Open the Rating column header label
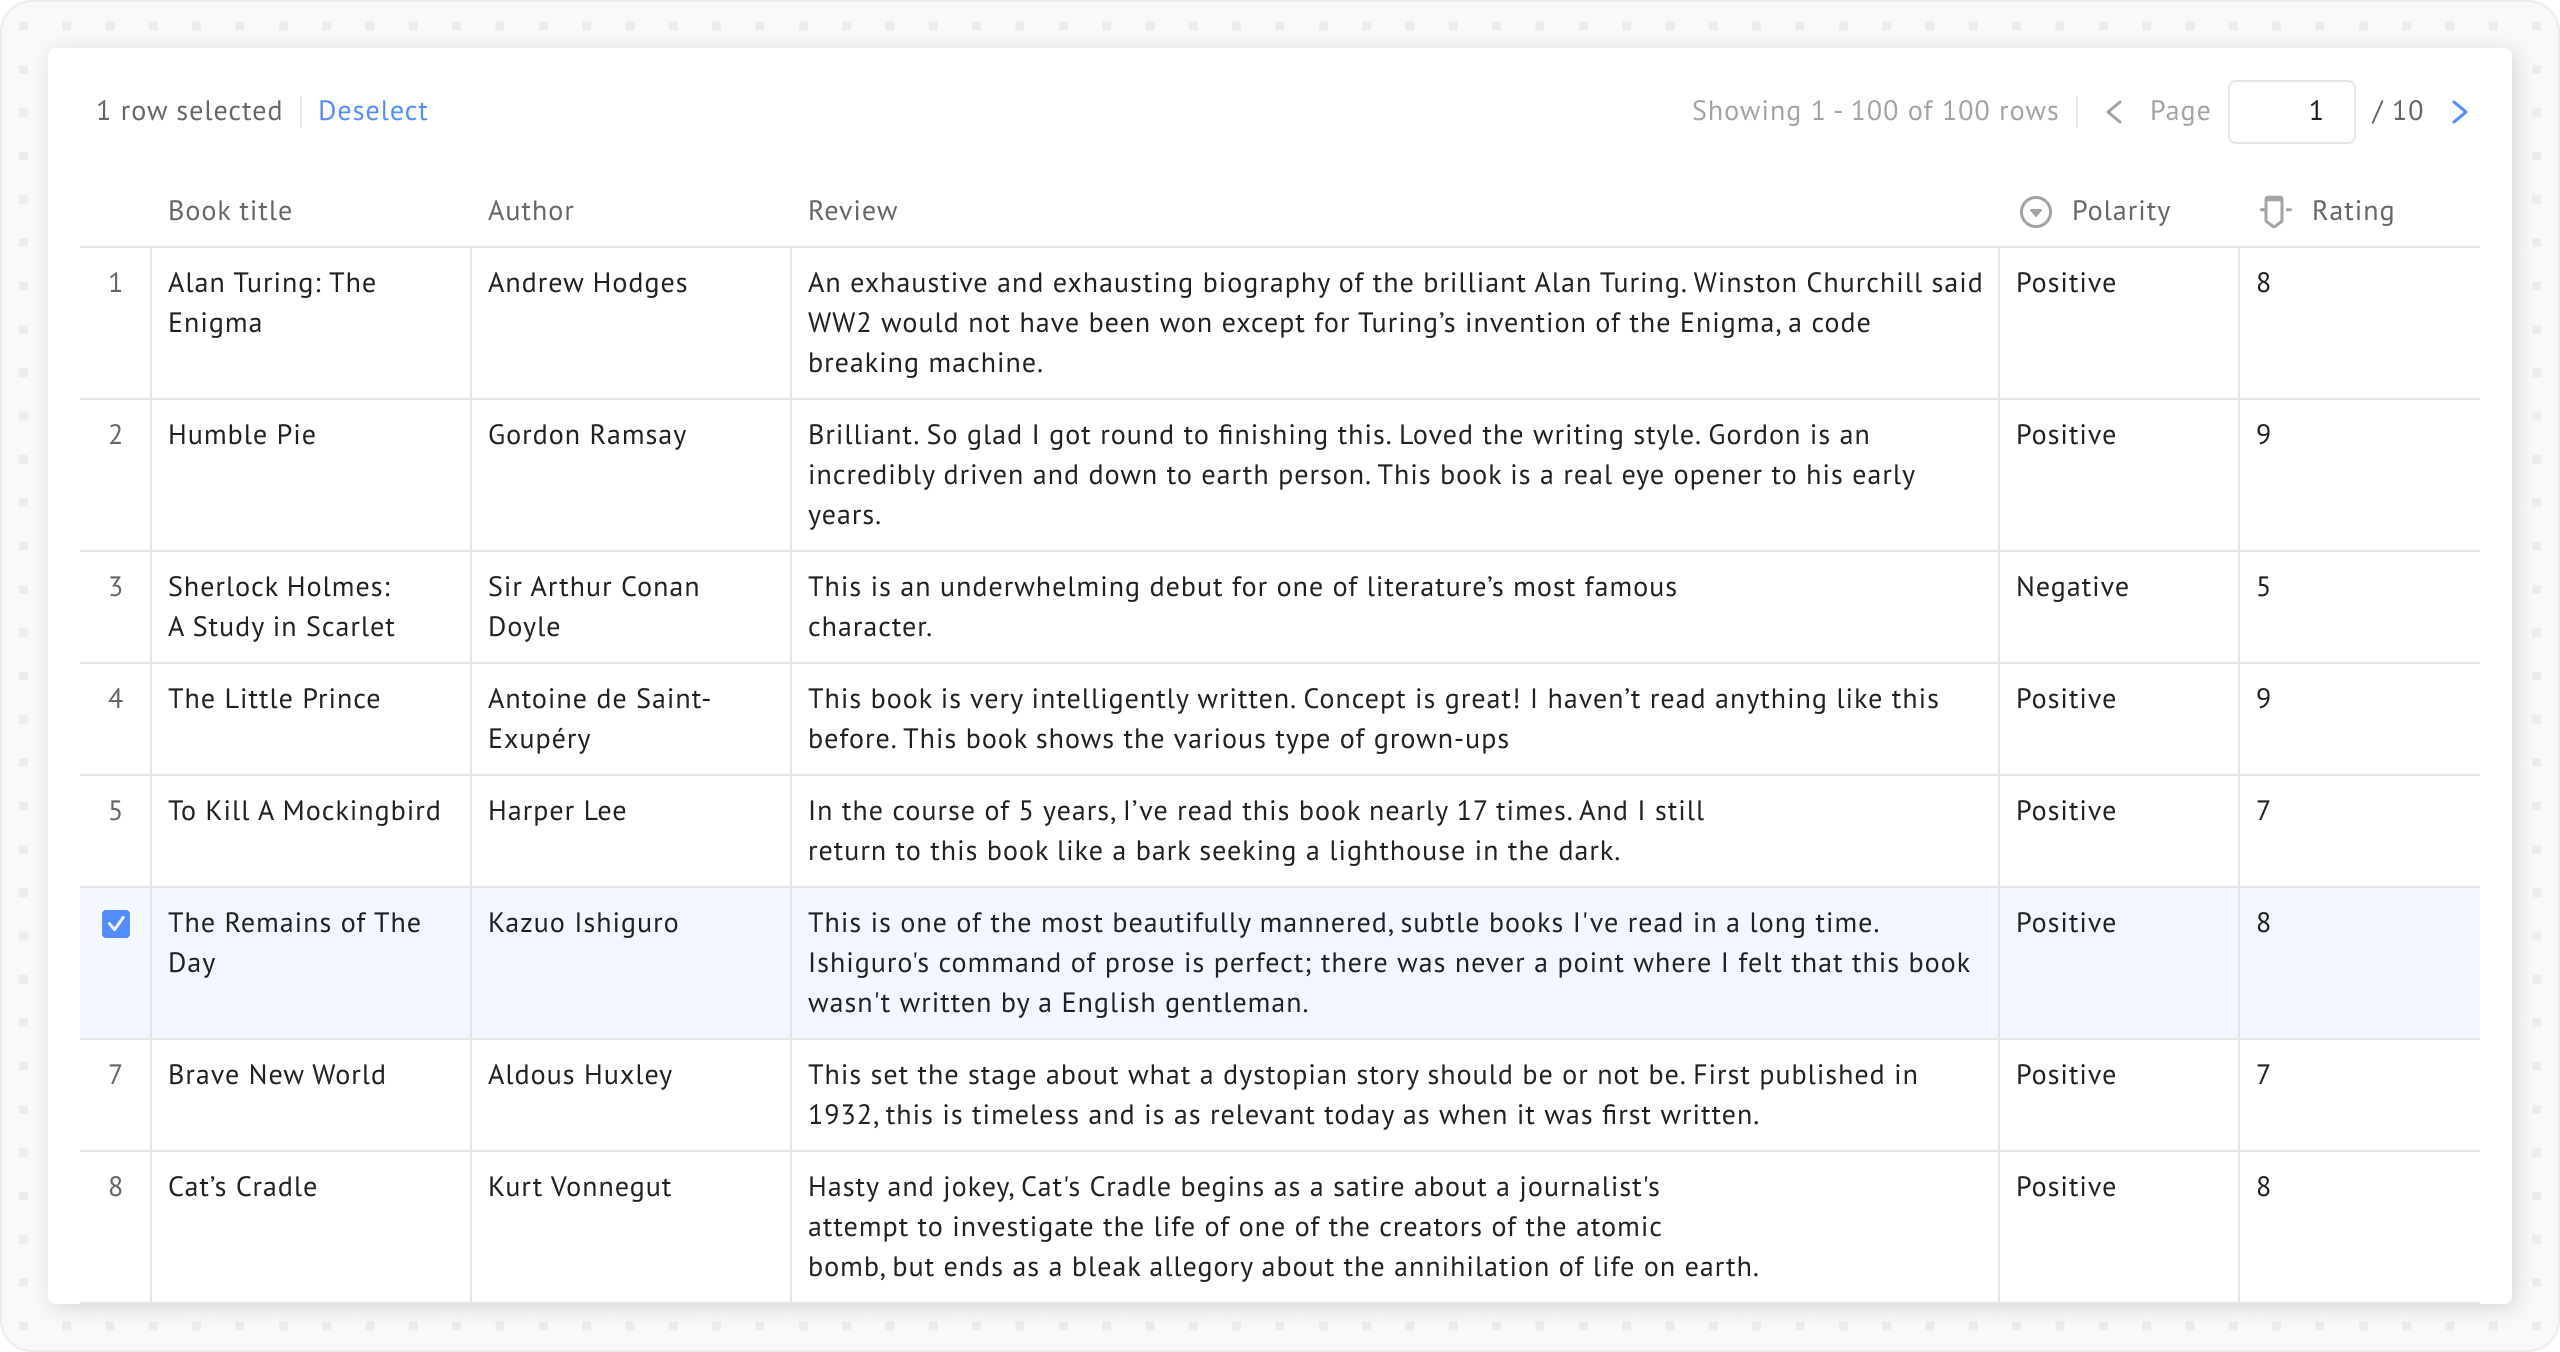The height and width of the screenshot is (1352, 2560). (x=2352, y=211)
